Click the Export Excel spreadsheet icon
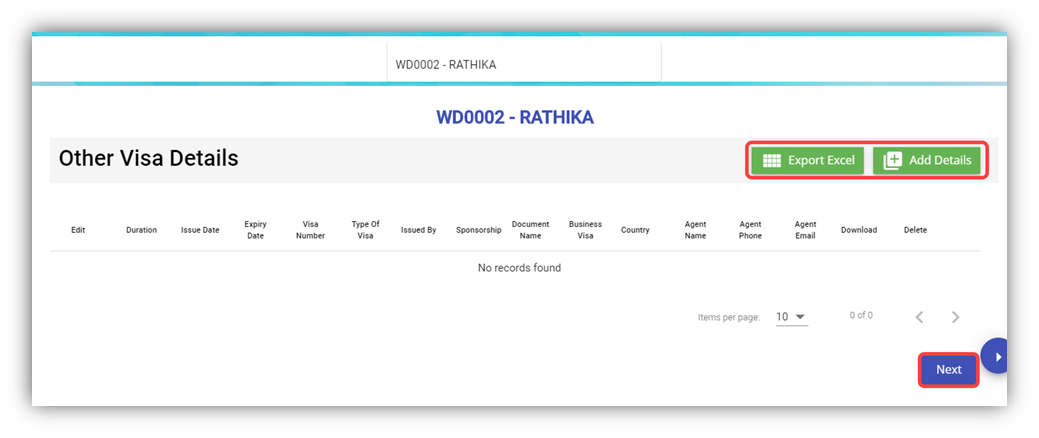This screenshot has width=1039, height=438. 771,161
